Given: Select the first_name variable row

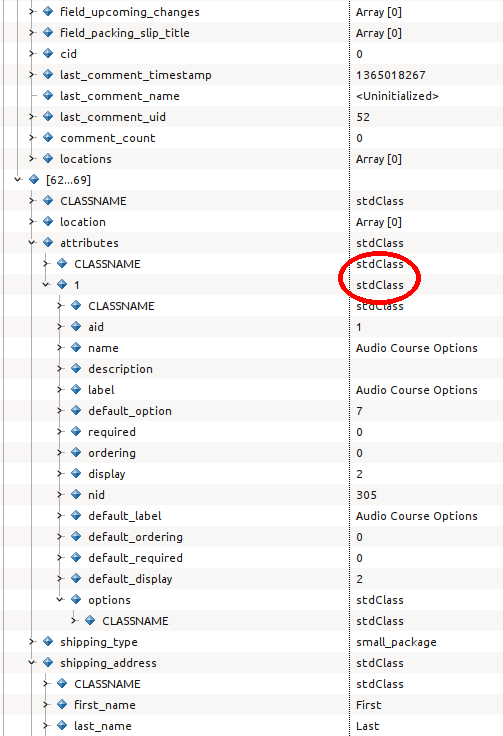Looking at the screenshot, I should (x=253, y=705).
